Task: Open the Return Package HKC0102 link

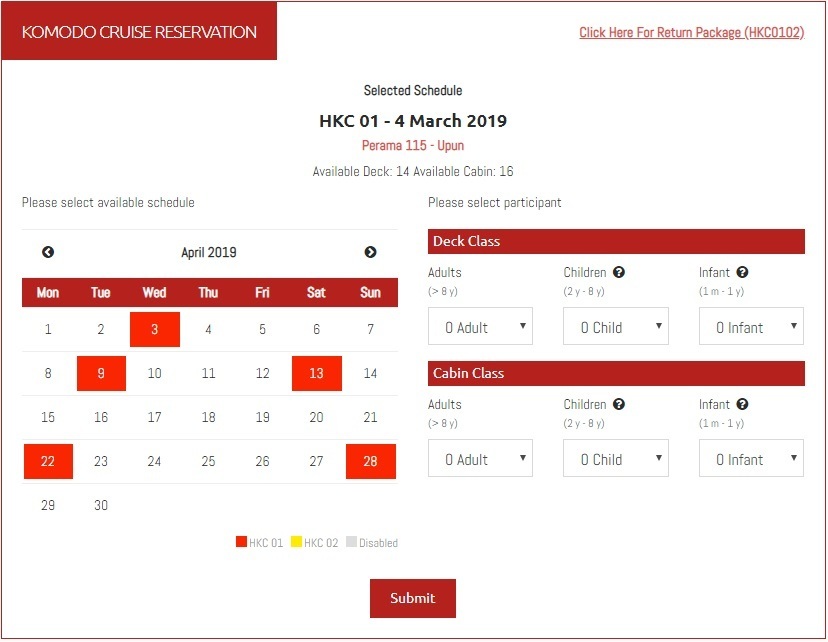Action: 691,33
